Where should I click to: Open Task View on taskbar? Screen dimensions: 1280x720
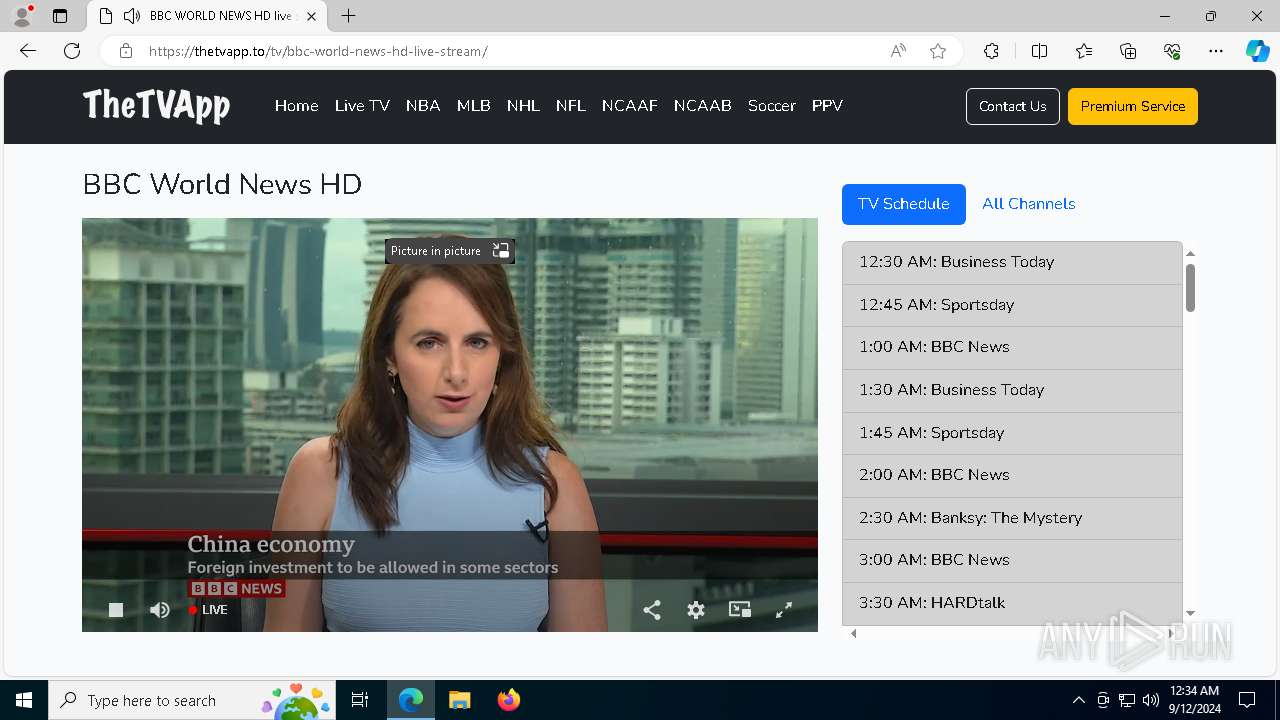coord(360,700)
